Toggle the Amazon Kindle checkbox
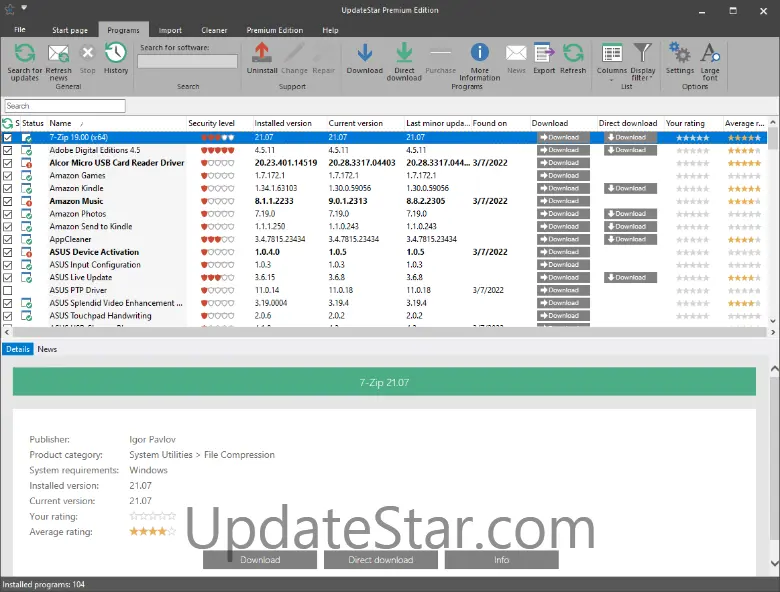The image size is (780, 592). (7, 189)
